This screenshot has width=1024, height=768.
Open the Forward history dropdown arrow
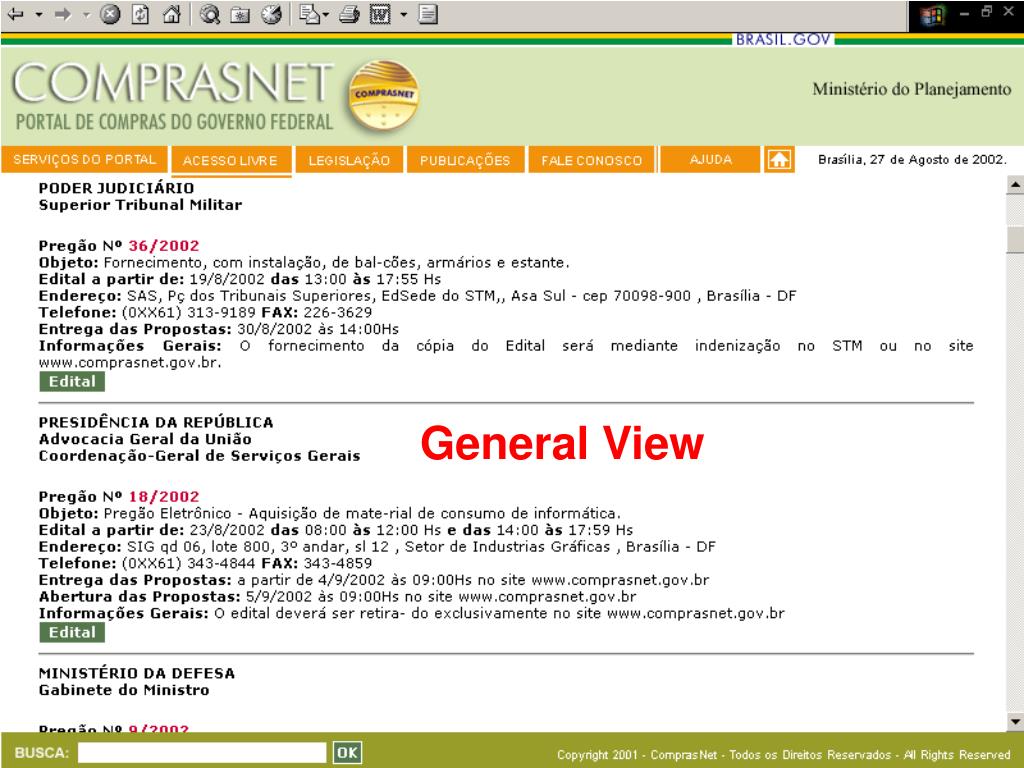point(86,14)
